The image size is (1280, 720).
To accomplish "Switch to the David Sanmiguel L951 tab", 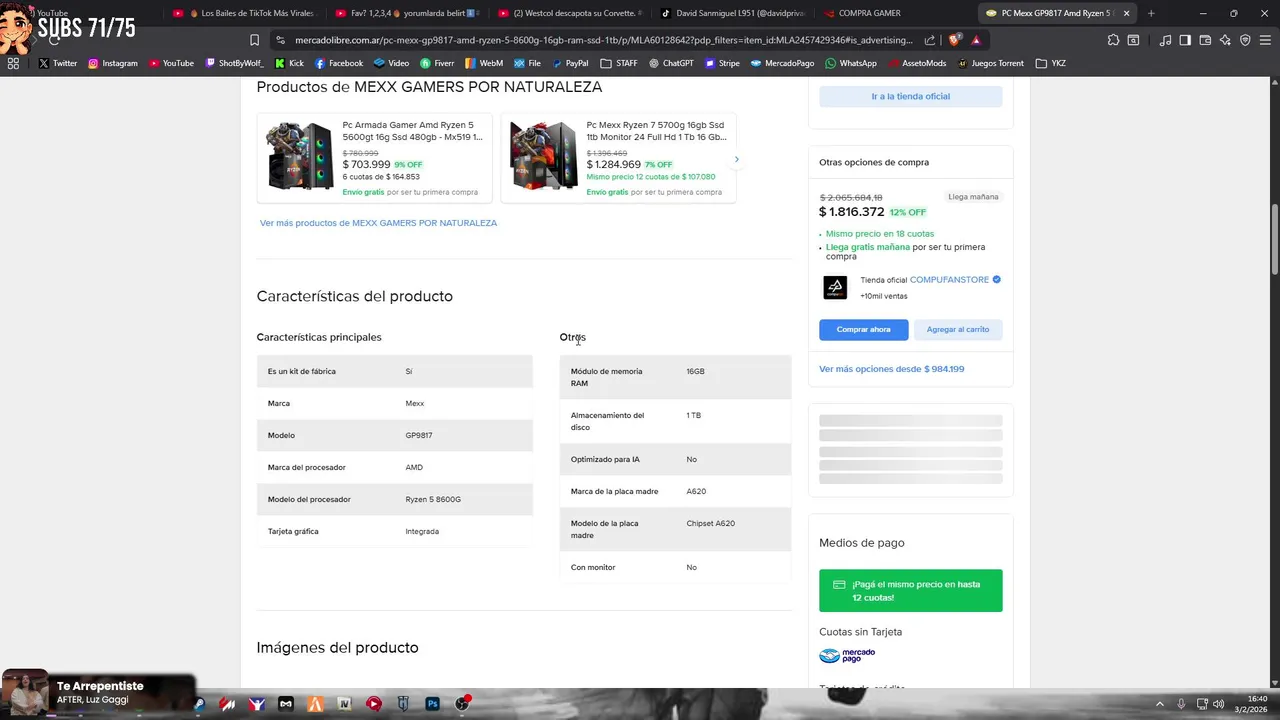I will pyautogui.click(x=732, y=13).
